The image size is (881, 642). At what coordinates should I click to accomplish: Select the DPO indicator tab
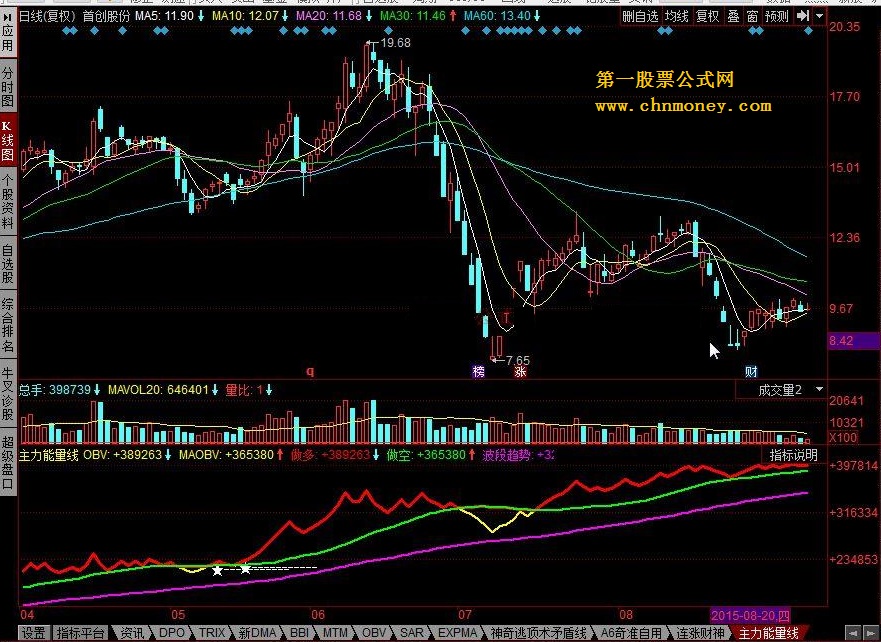pyautogui.click(x=171, y=633)
